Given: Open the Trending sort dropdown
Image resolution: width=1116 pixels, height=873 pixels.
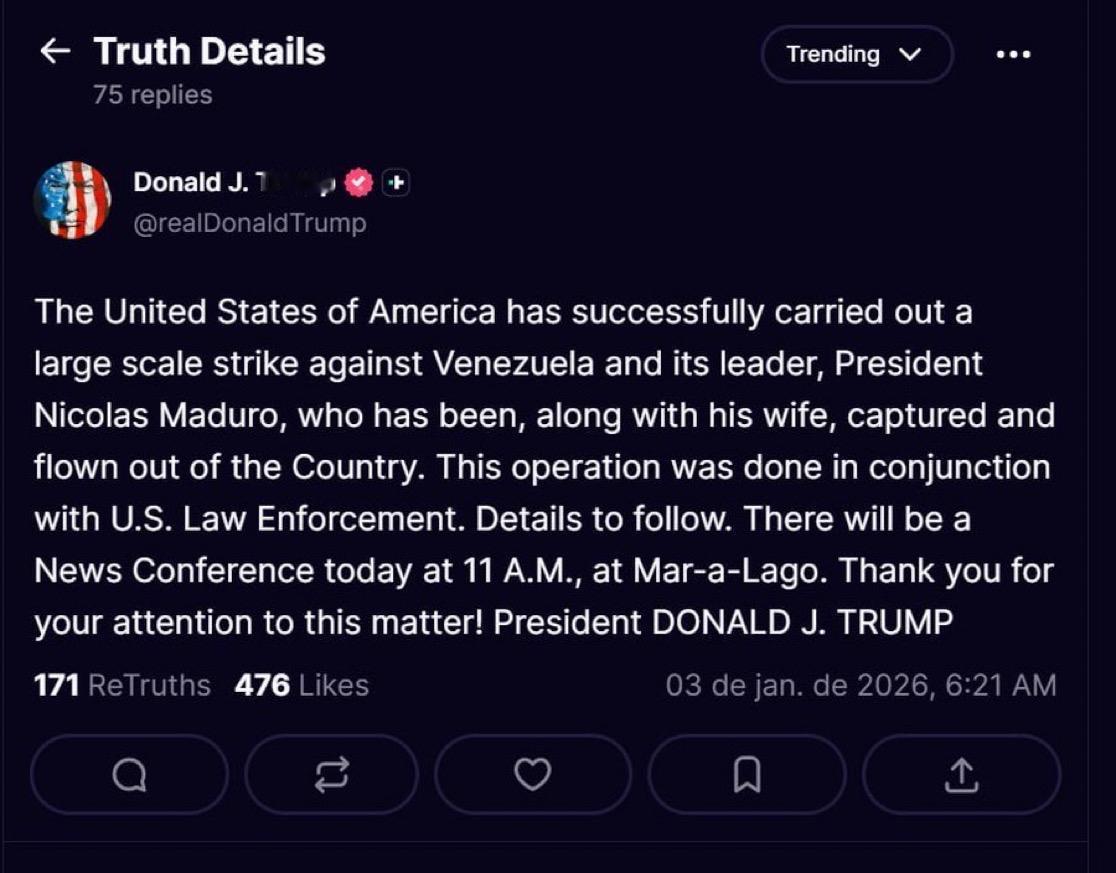Looking at the screenshot, I should [856, 55].
